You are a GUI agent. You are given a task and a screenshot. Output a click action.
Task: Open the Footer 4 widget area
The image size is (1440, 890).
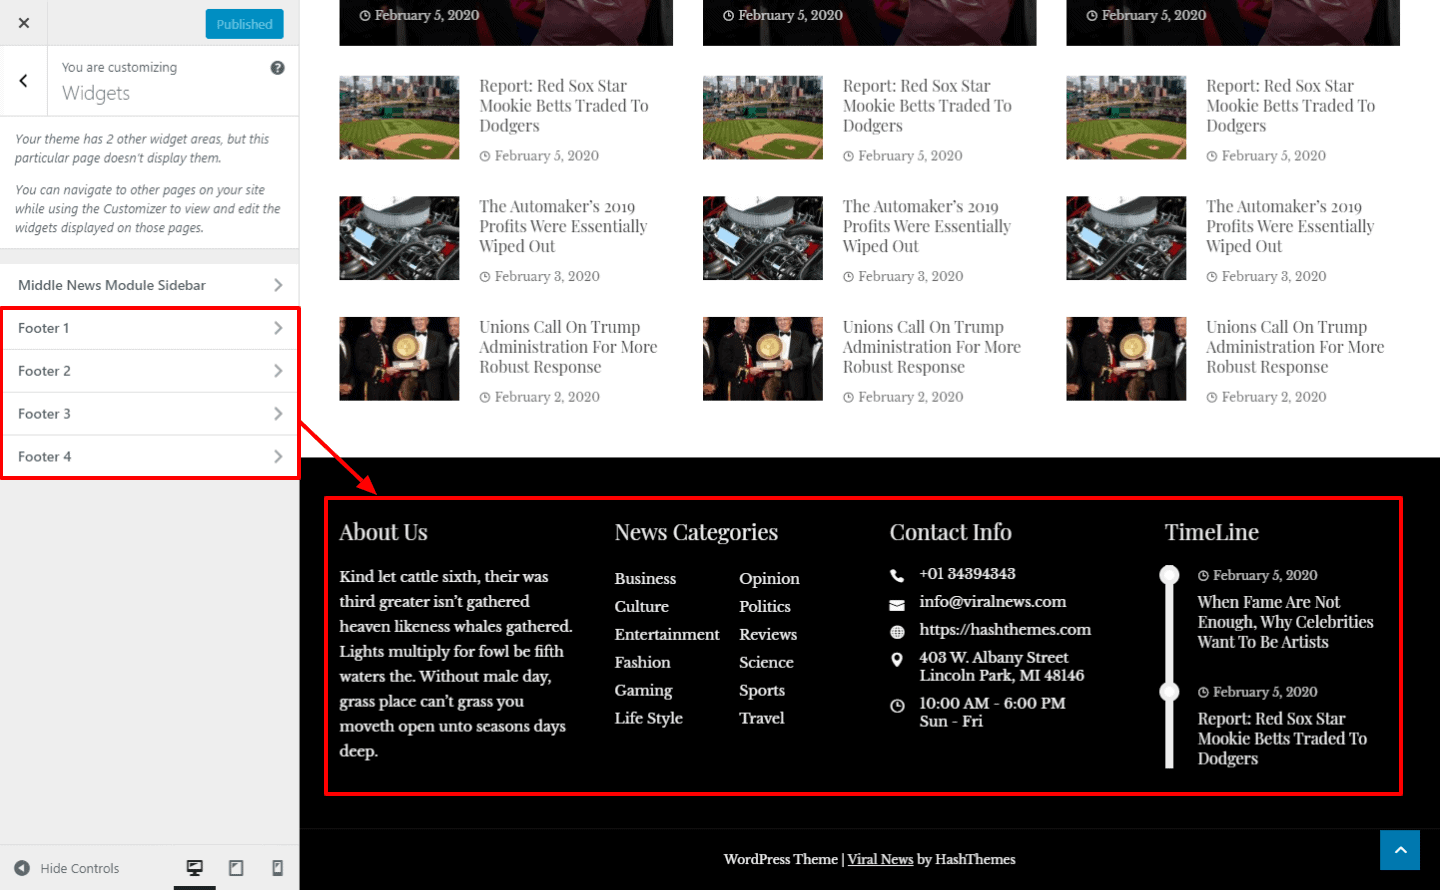(x=149, y=457)
